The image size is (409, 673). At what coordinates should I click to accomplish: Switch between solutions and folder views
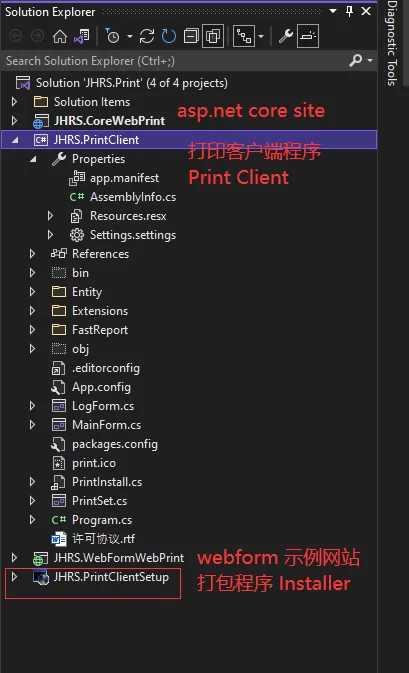(x=82, y=36)
